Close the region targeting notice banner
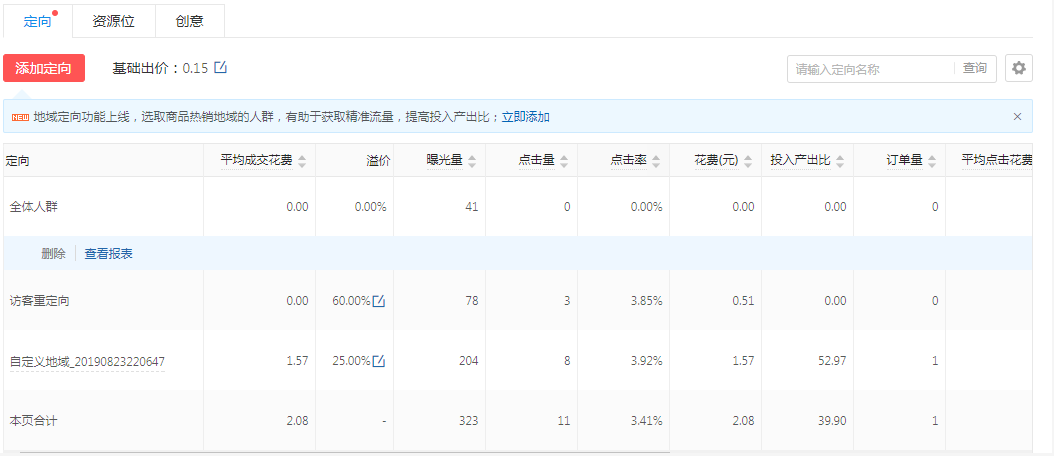The height and width of the screenshot is (456, 1054). click(1017, 117)
